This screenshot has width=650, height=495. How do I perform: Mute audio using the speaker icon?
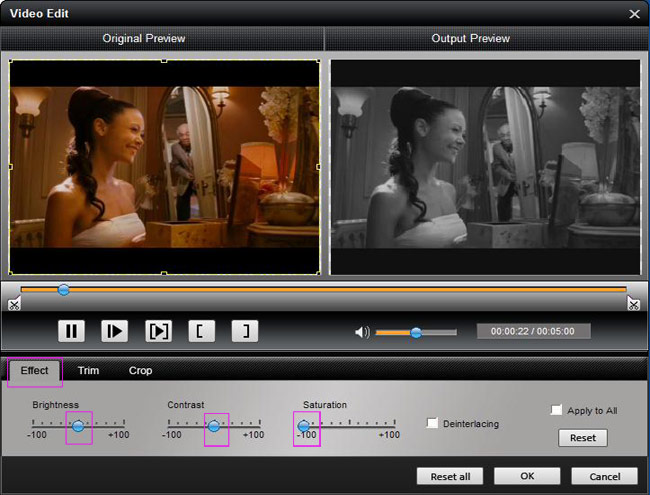point(362,332)
